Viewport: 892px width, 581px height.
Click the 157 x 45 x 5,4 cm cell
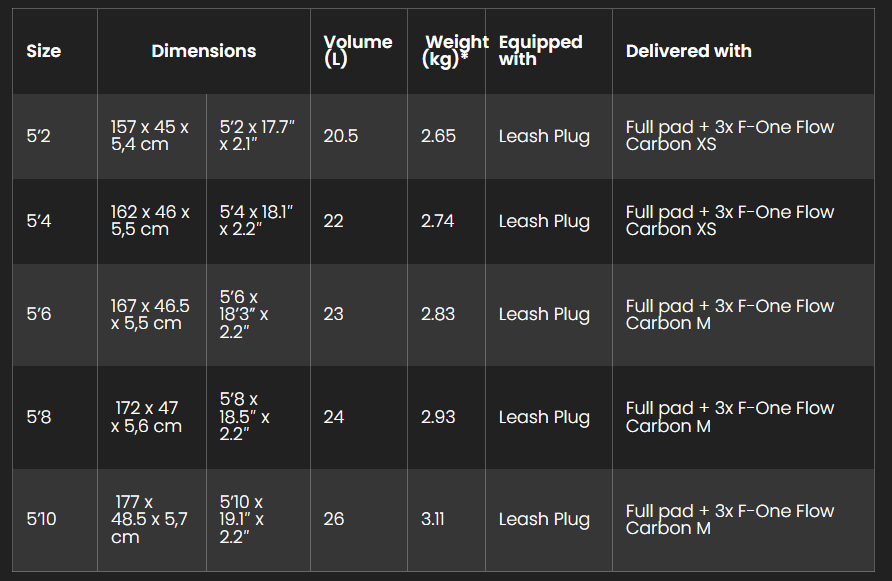click(150, 135)
